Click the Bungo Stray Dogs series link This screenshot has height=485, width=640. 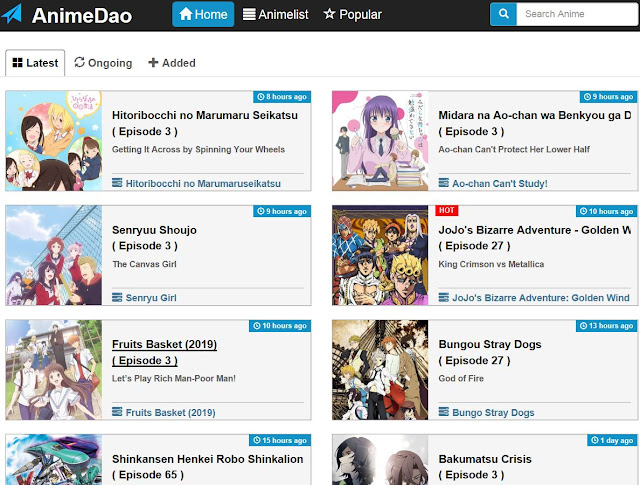pos(493,412)
